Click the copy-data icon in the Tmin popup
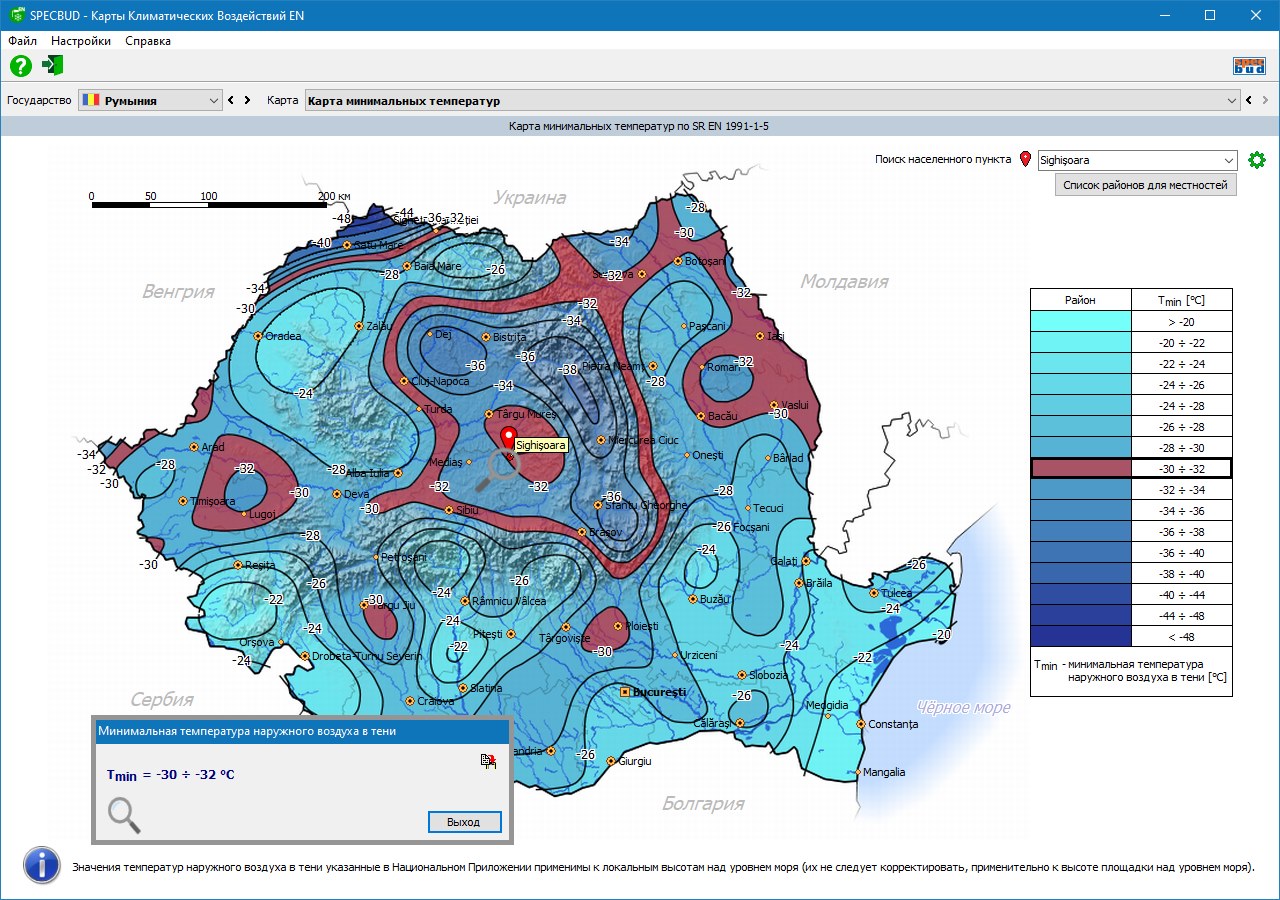This screenshot has height=900, width=1280. point(488,761)
